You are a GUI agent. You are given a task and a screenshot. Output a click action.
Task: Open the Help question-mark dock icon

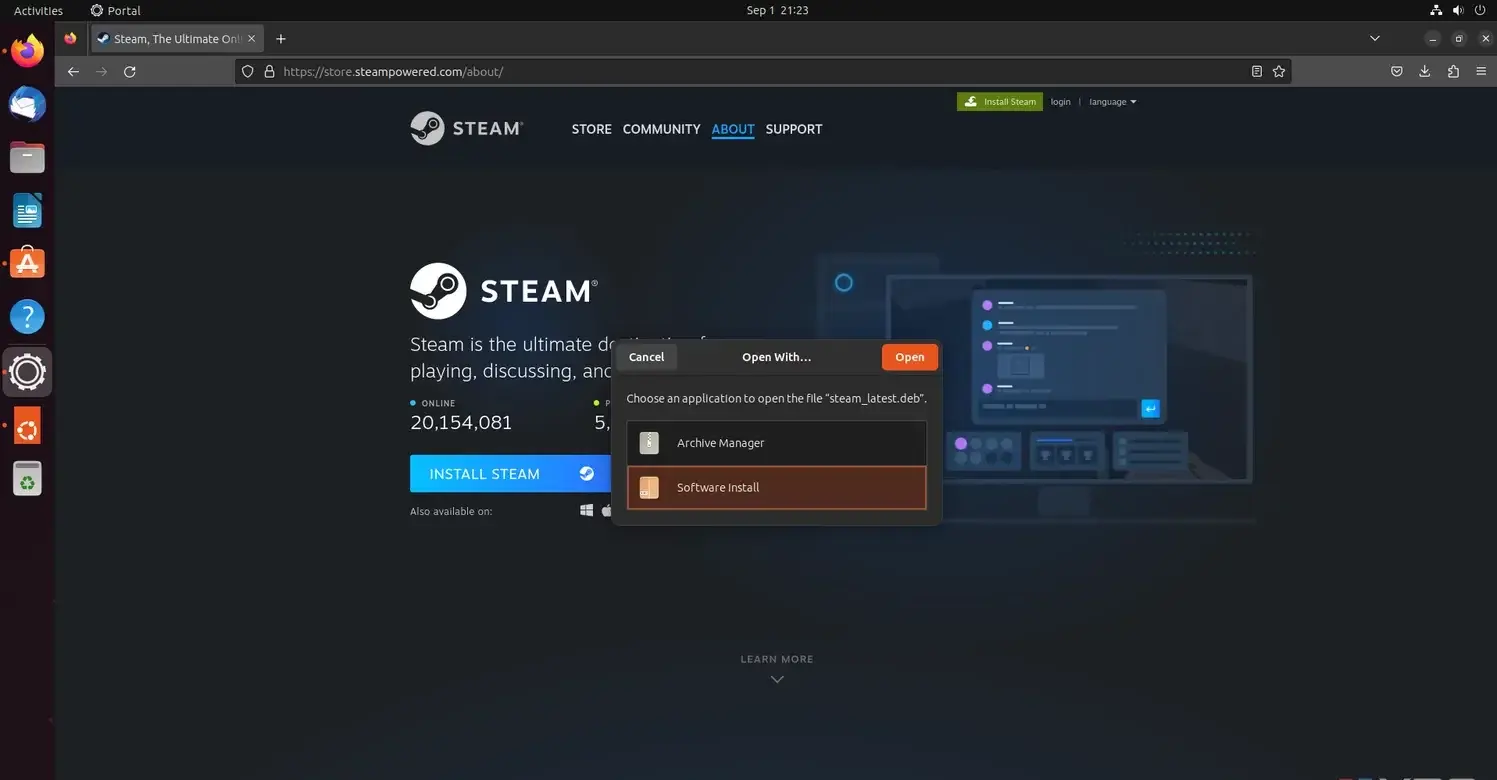click(27, 317)
